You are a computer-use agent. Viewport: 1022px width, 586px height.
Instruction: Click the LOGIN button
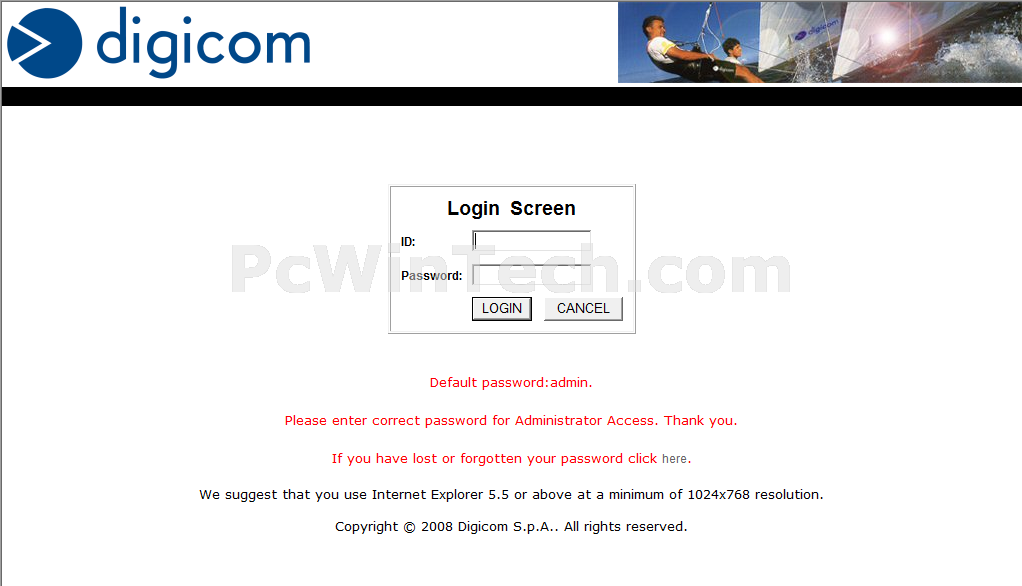point(502,308)
